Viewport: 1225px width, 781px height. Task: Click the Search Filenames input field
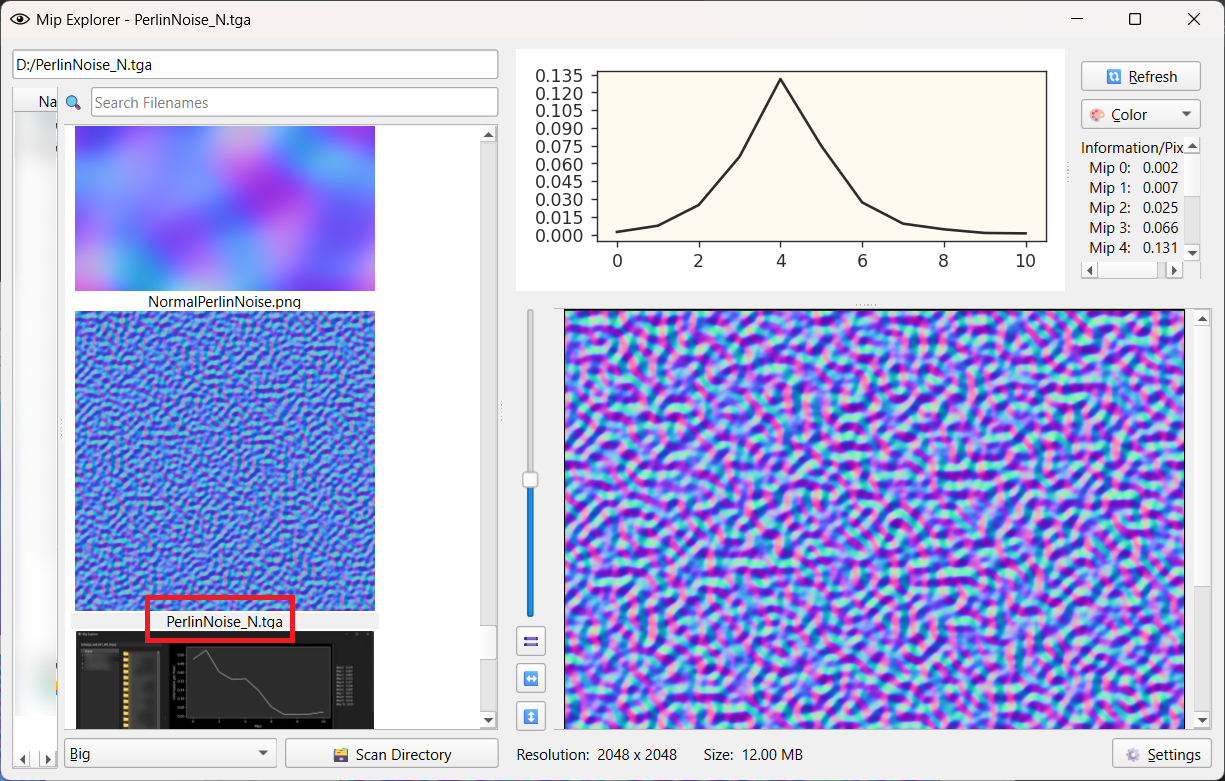(294, 102)
